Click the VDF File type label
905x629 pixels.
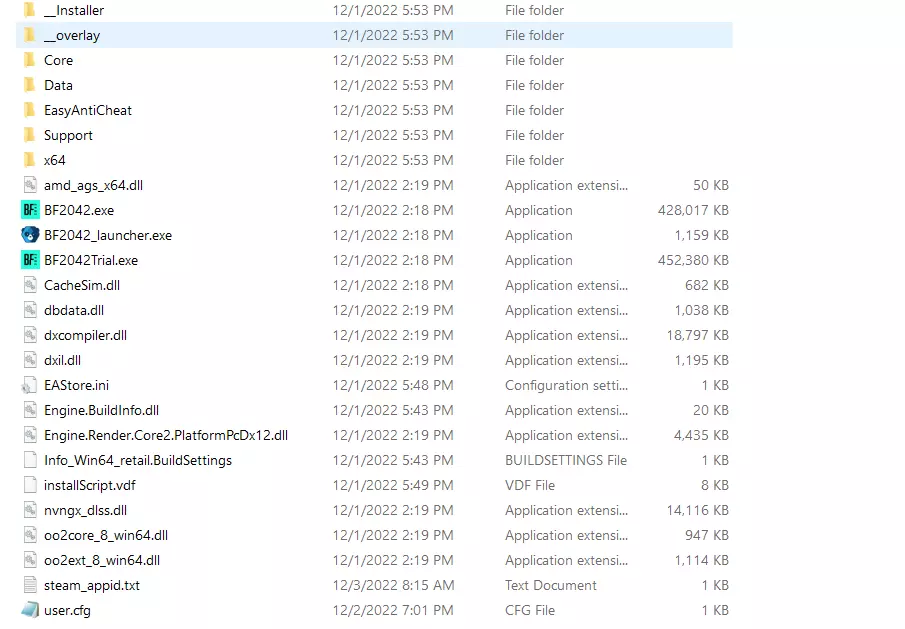click(x=530, y=485)
